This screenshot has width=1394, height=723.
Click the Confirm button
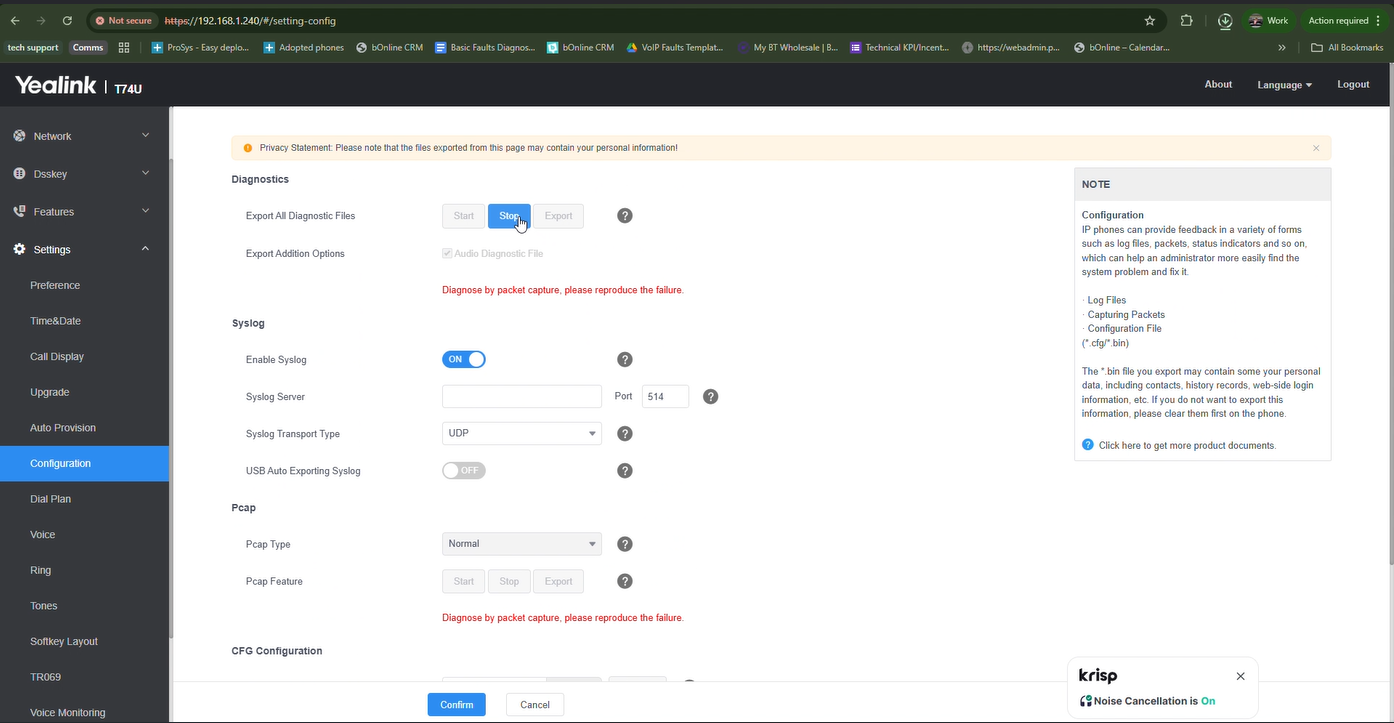pos(457,705)
